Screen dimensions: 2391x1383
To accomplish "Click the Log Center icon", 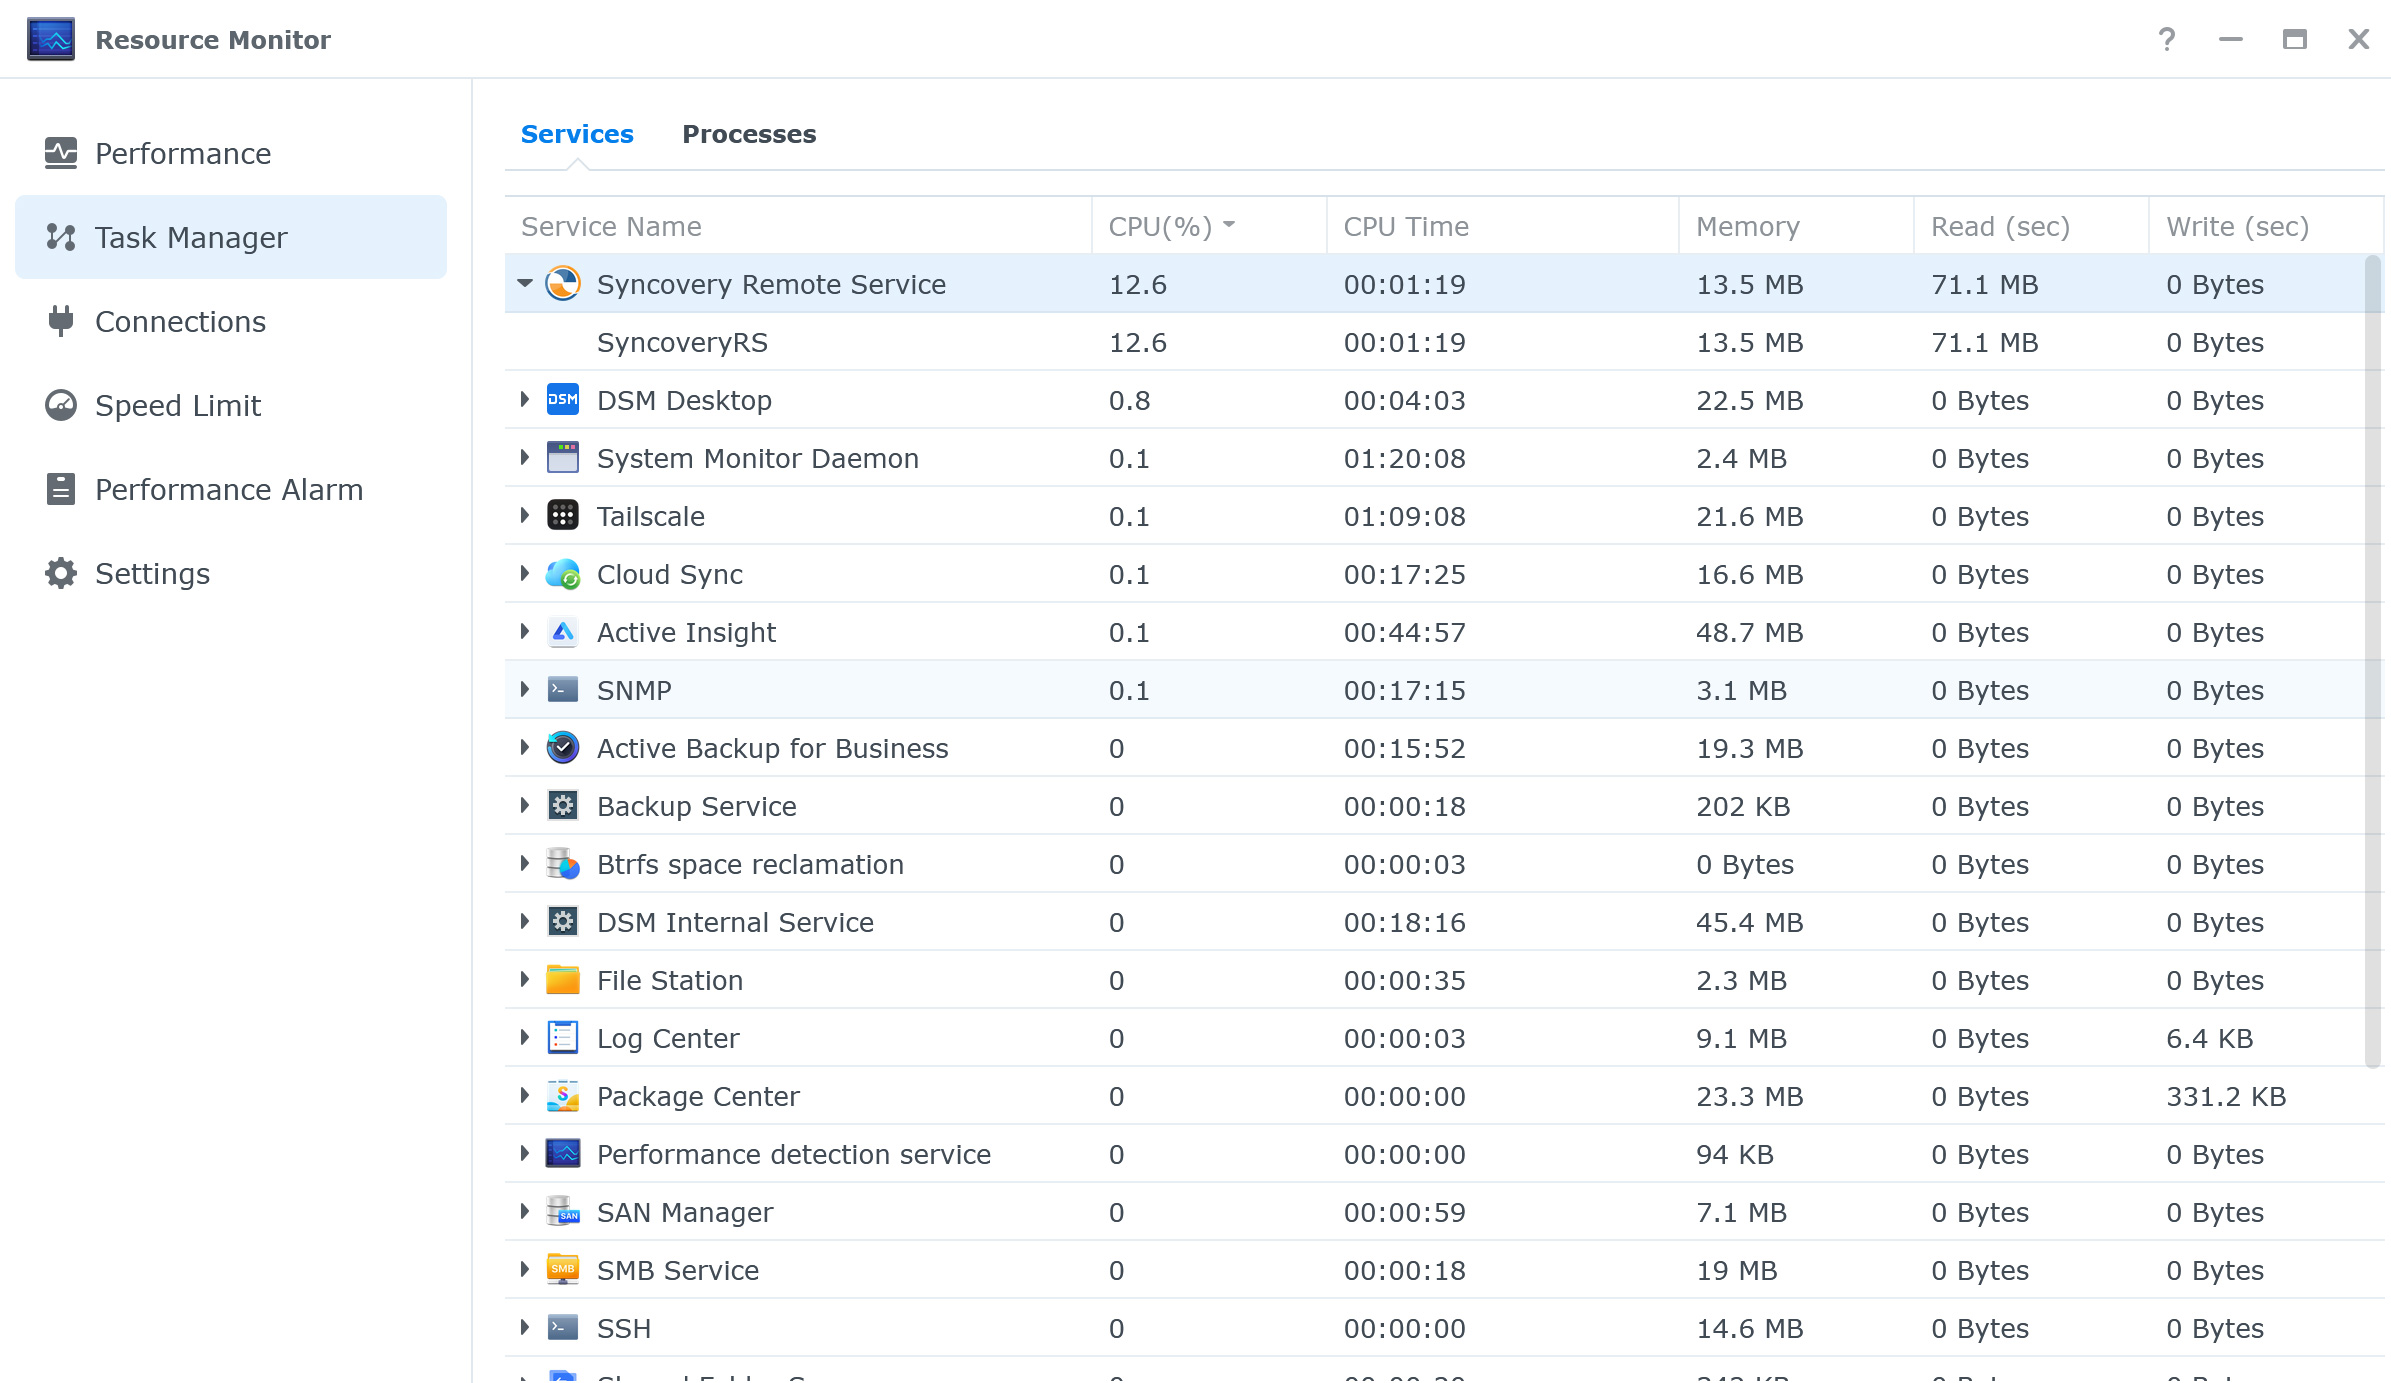I will point(563,1038).
